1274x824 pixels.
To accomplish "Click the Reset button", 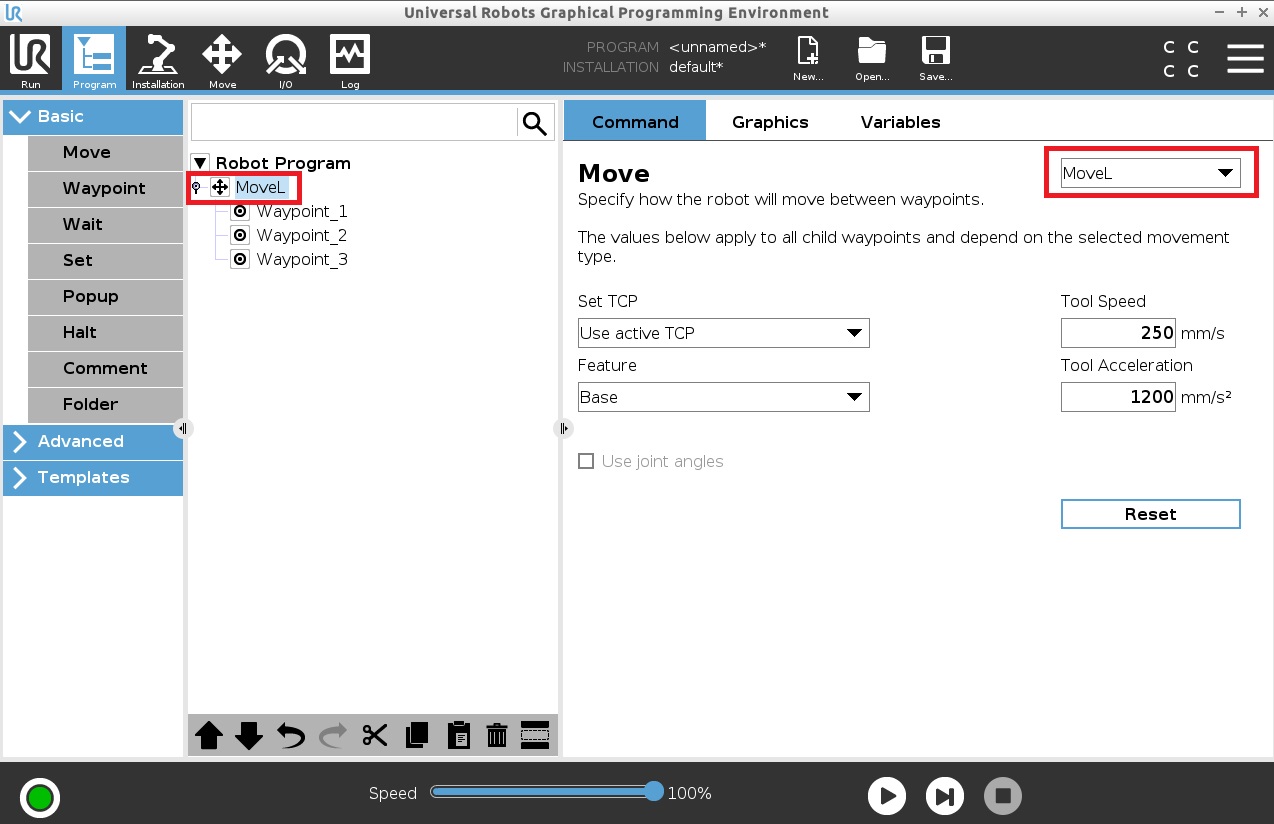I will [x=1150, y=514].
